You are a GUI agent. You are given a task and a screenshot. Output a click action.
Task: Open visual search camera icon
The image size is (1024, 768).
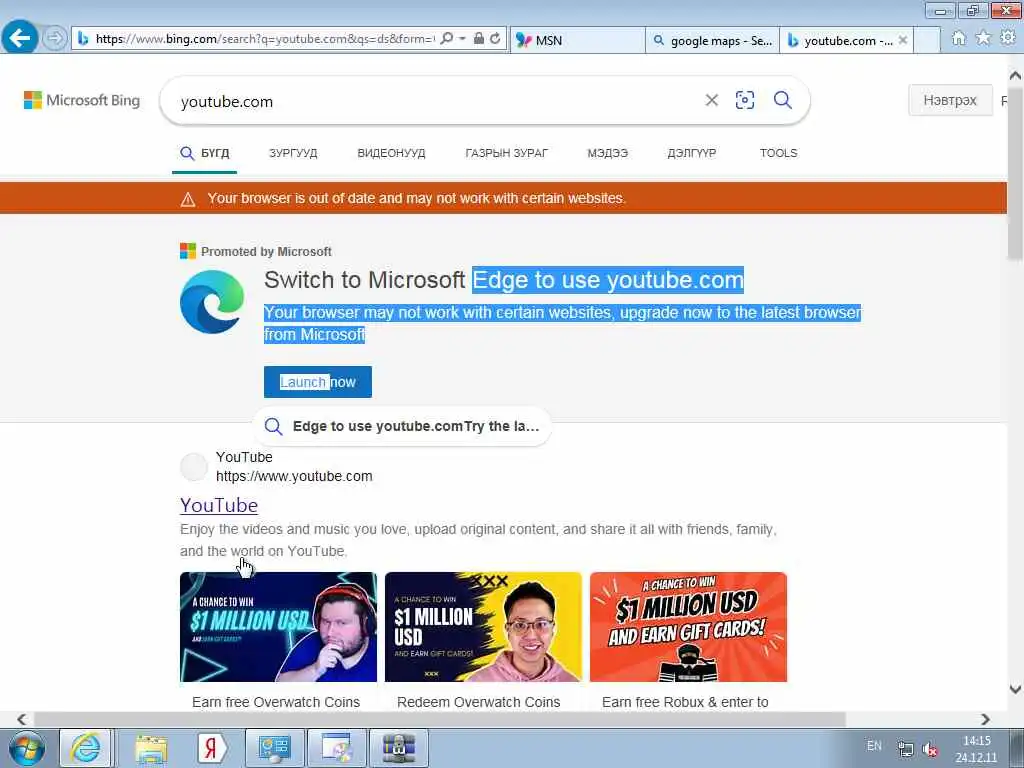[745, 100]
